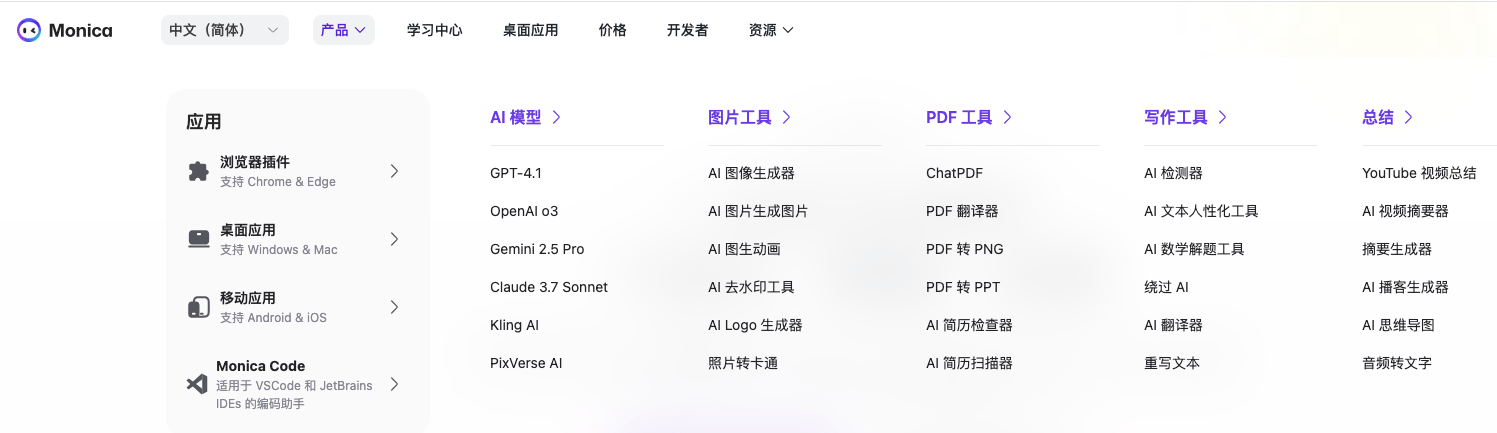The width and height of the screenshot is (1497, 433).
Task: Open AI 图像生成器
Action: coord(751,173)
